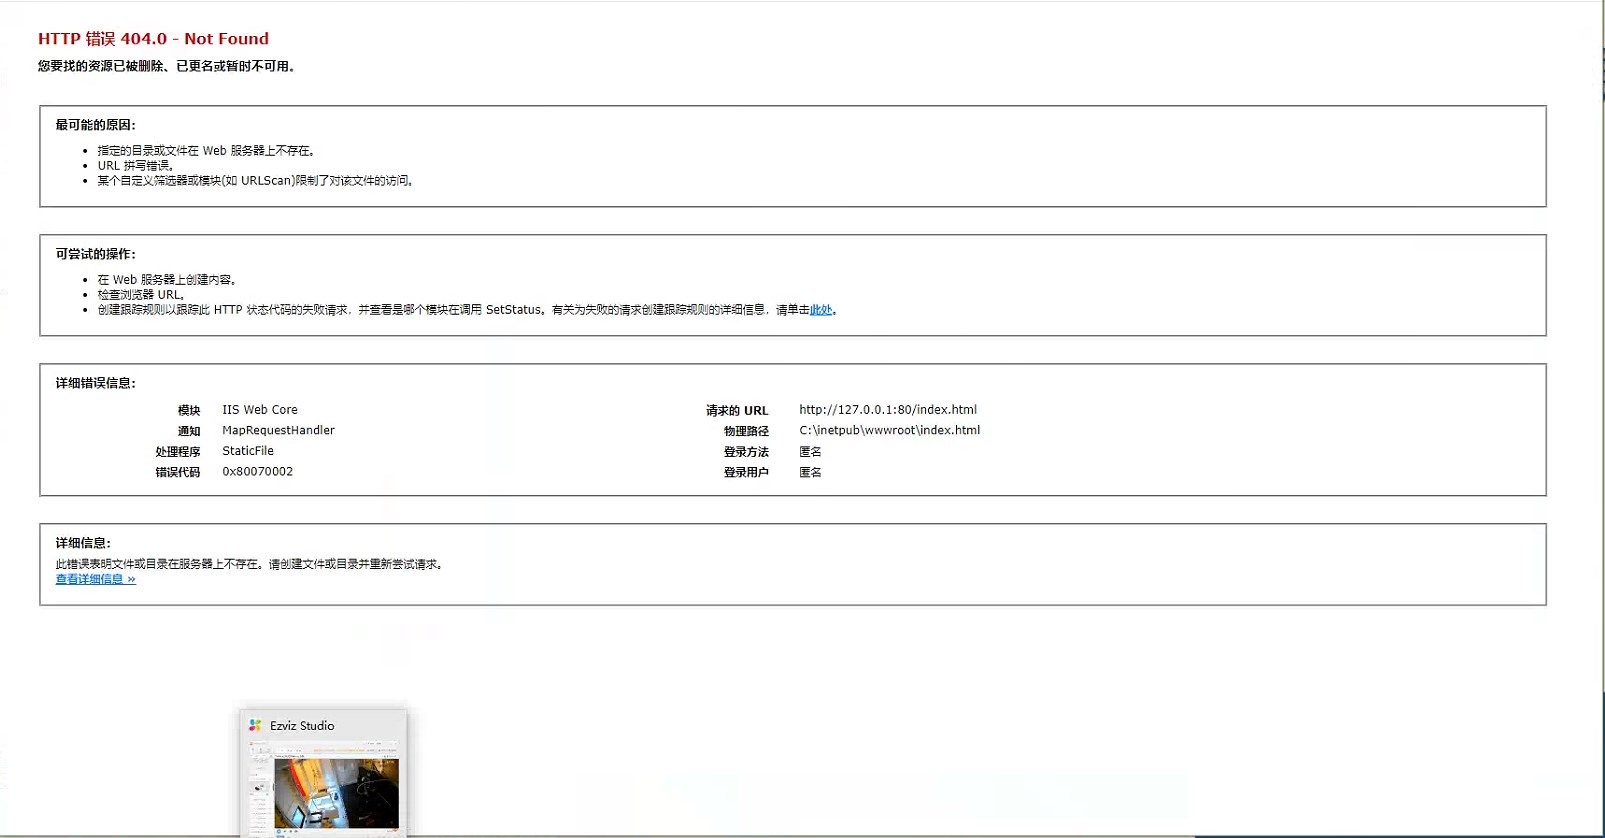Click the StaticFile handler value
Image resolution: width=1605 pixels, height=838 pixels.
pos(247,451)
